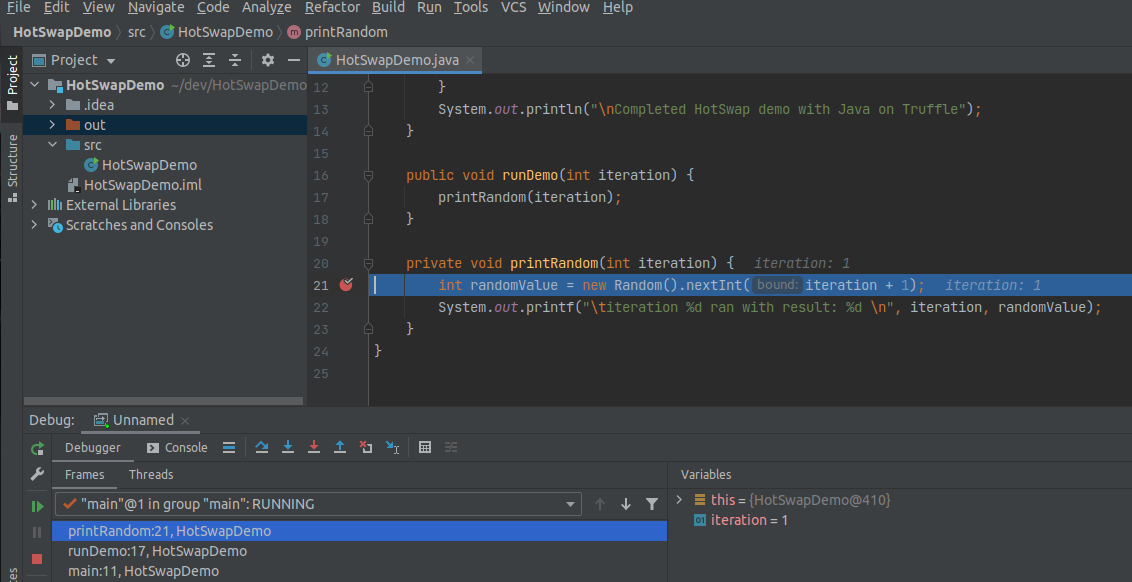Toggle fold marker at line 16

point(368,175)
